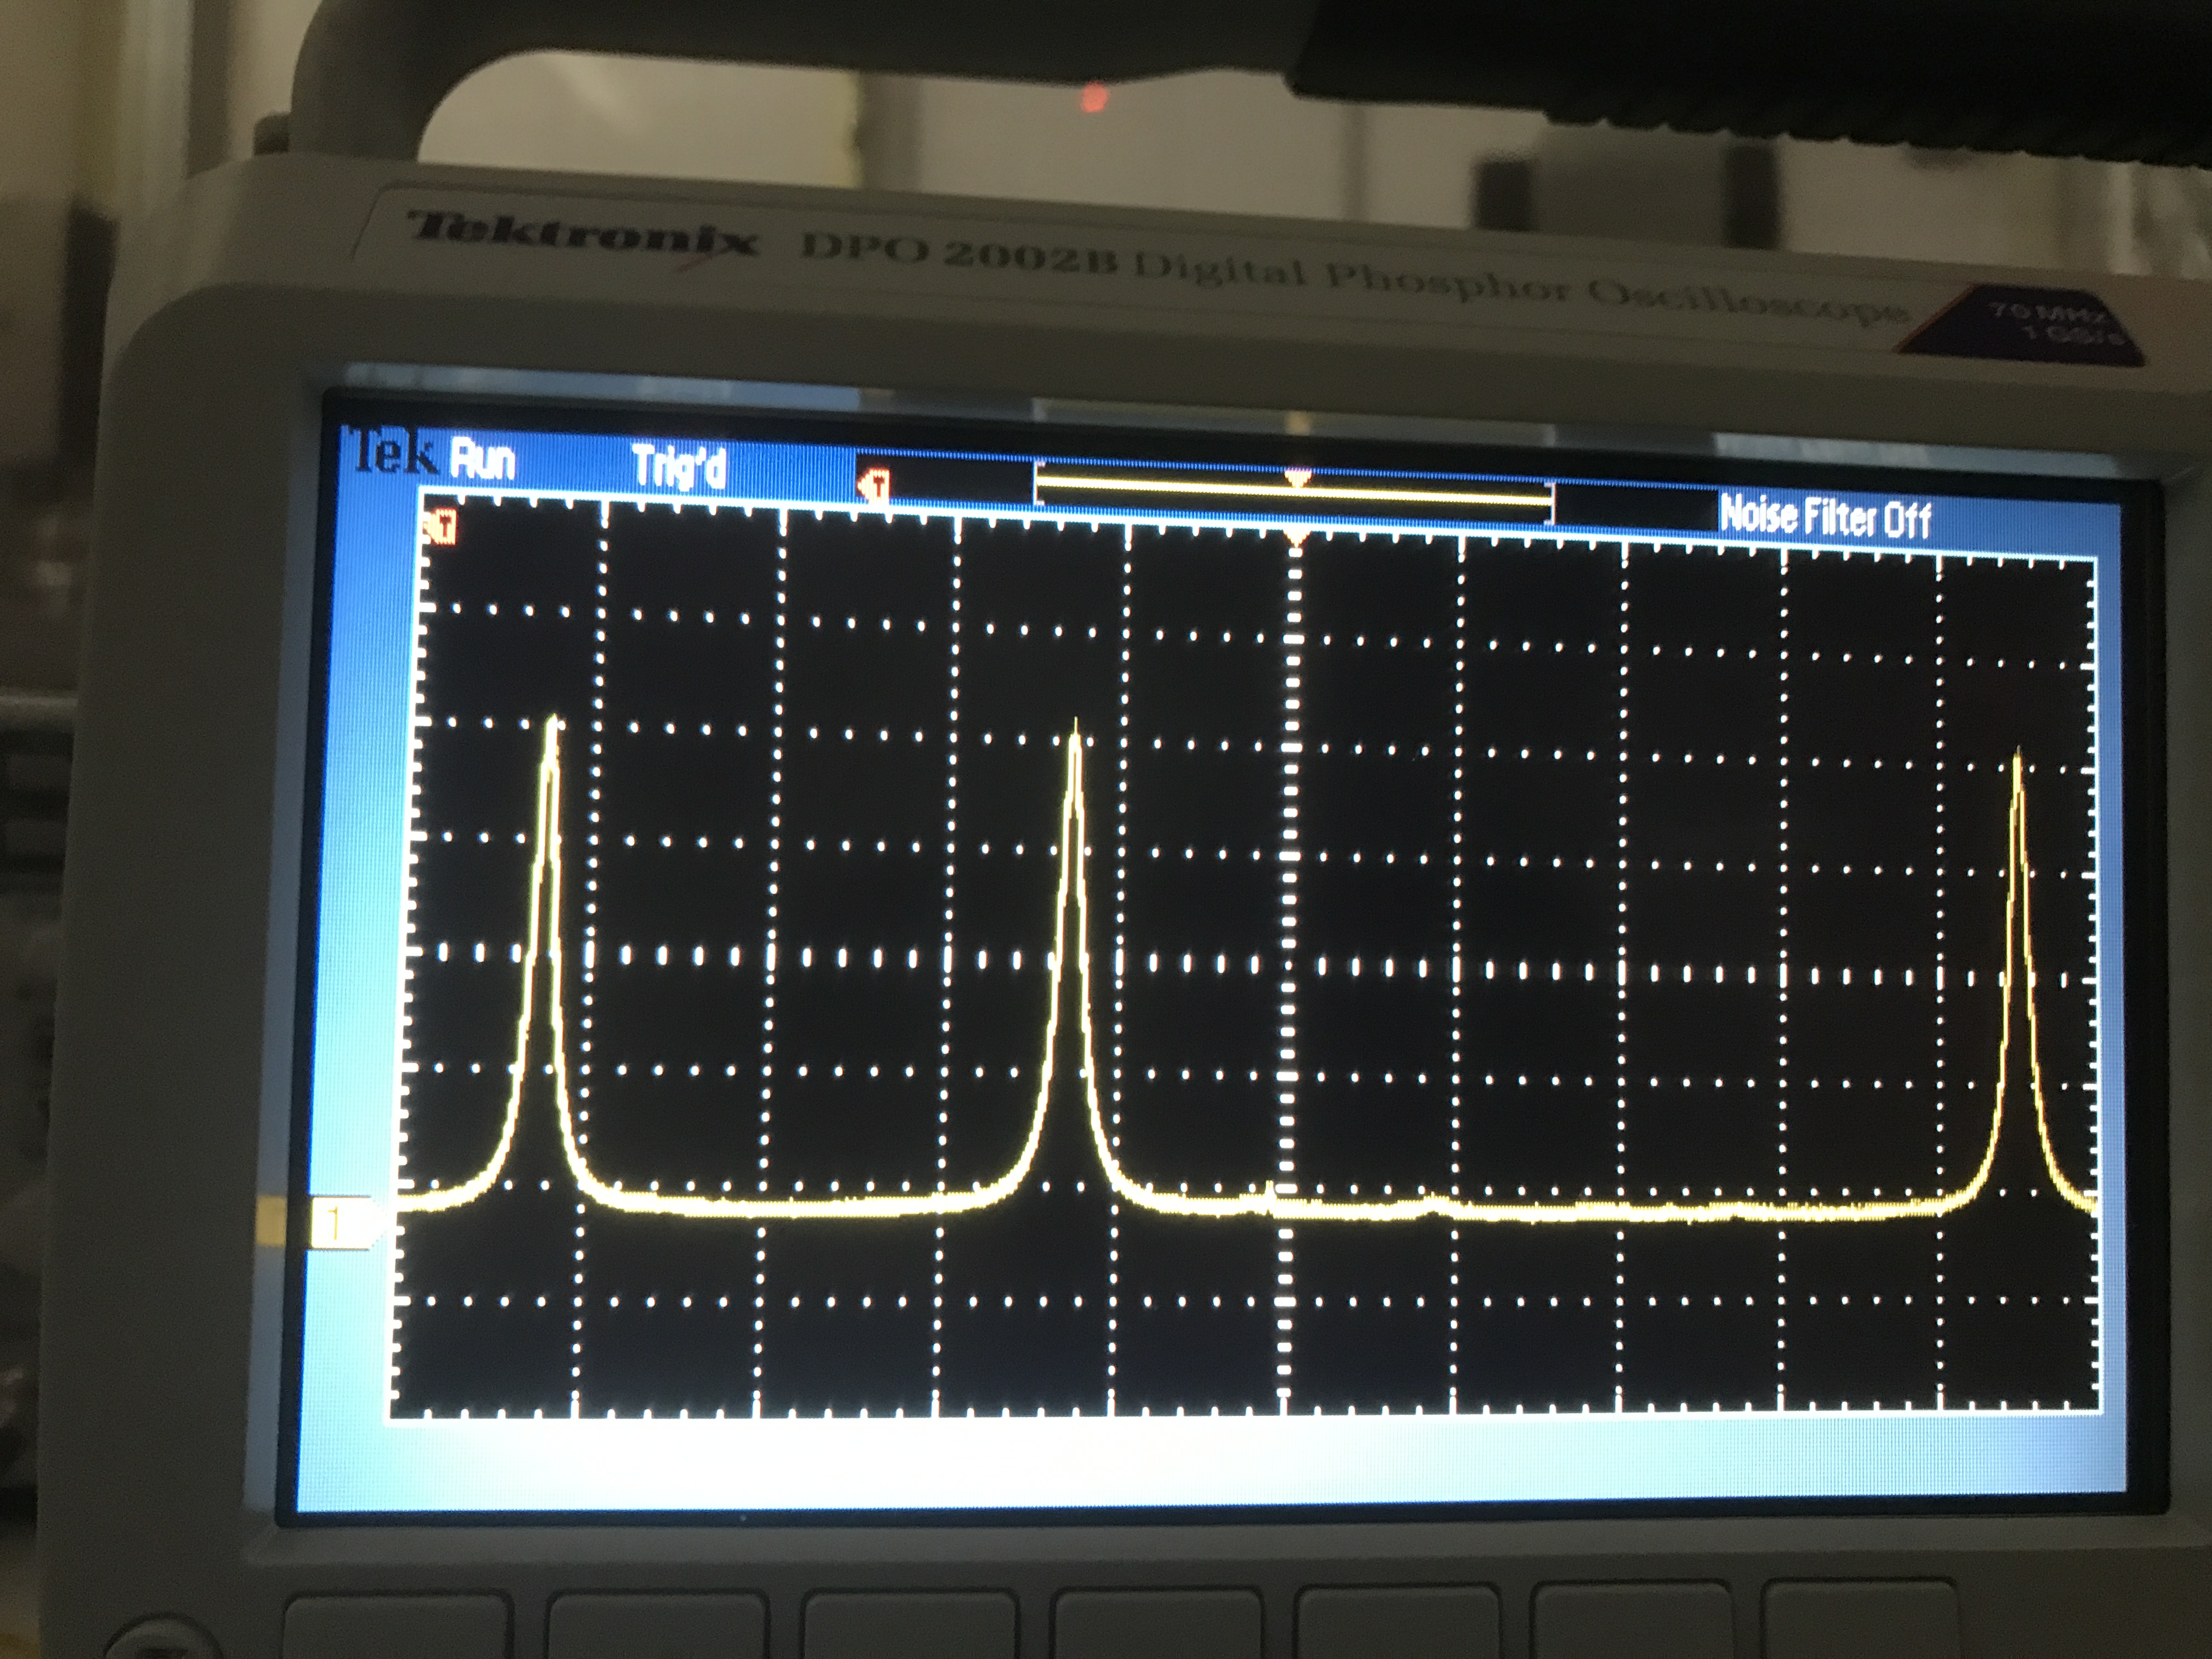Click the Tektronix brand label on the bezel
The height and width of the screenshot is (1659, 2212).
coord(583,236)
